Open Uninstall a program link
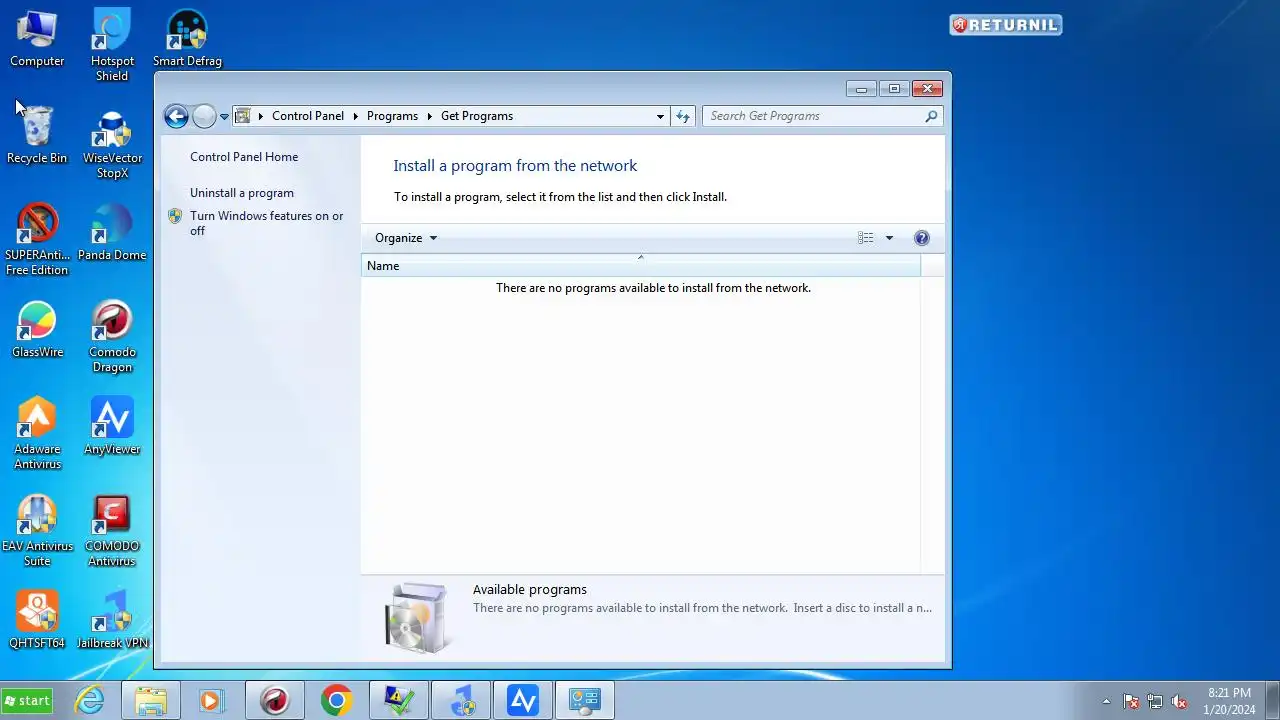 pos(242,193)
